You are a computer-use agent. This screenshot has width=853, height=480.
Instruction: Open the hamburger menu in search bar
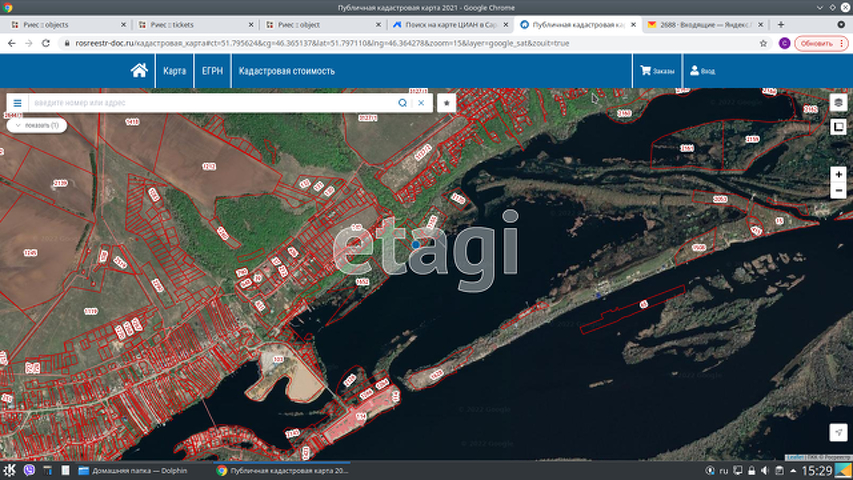tap(17, 102)
